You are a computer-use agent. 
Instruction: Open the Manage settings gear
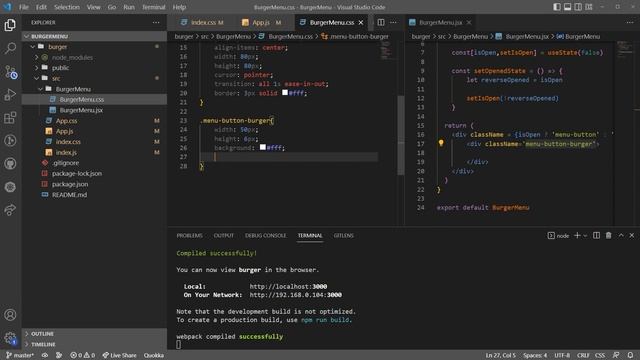click(x=10, y=338)
